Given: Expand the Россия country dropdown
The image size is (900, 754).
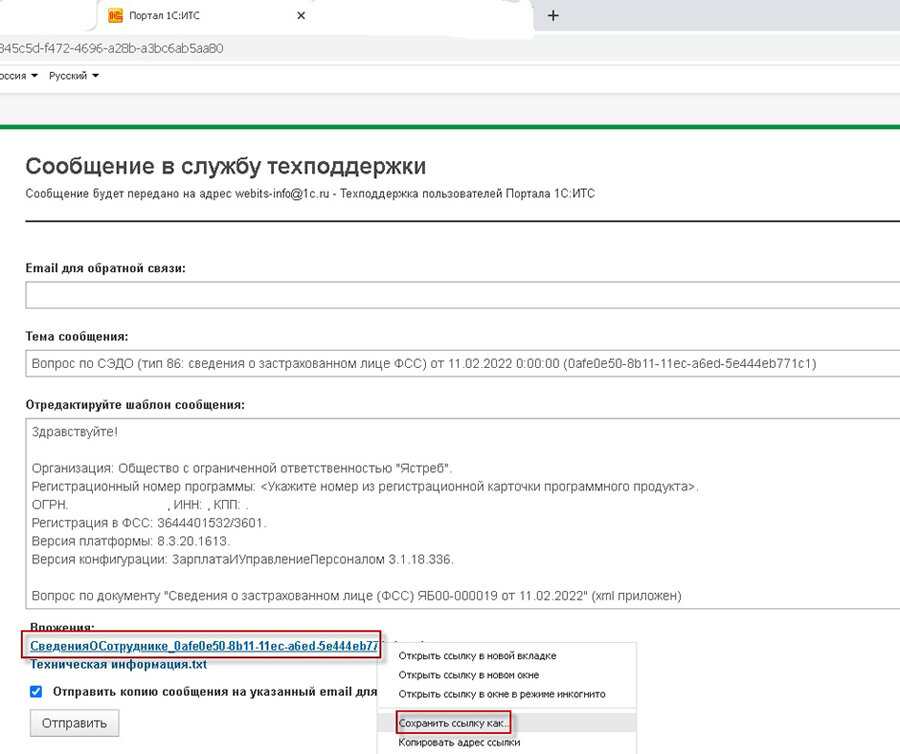Looking at the screenshot, I should coord(18,76).
